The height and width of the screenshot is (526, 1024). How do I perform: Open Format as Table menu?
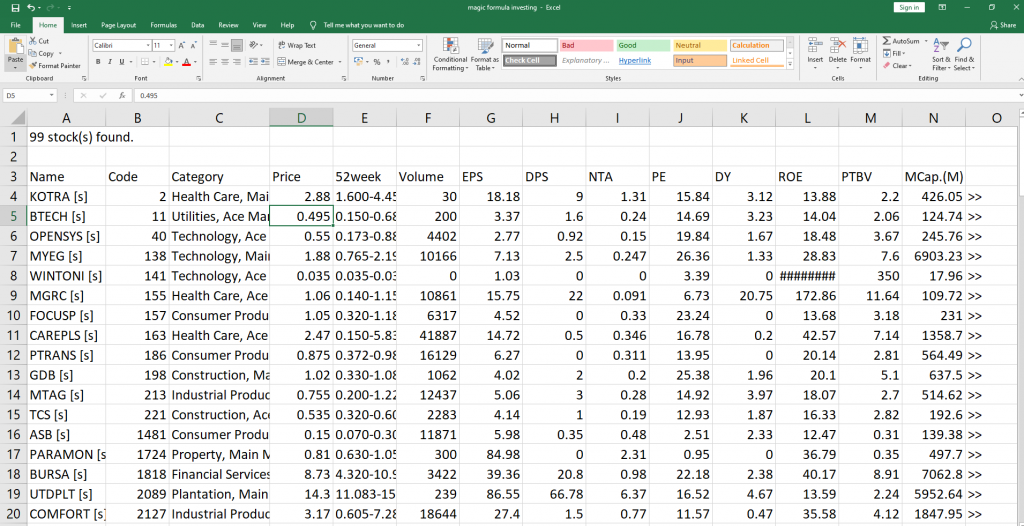coord(485,55)
